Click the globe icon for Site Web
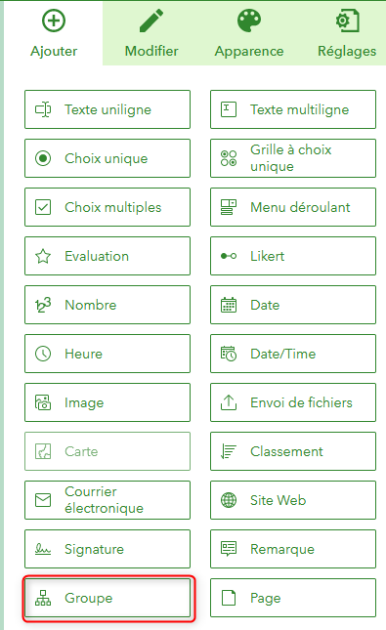The image size is (386, 630). (x=229, y=500)
